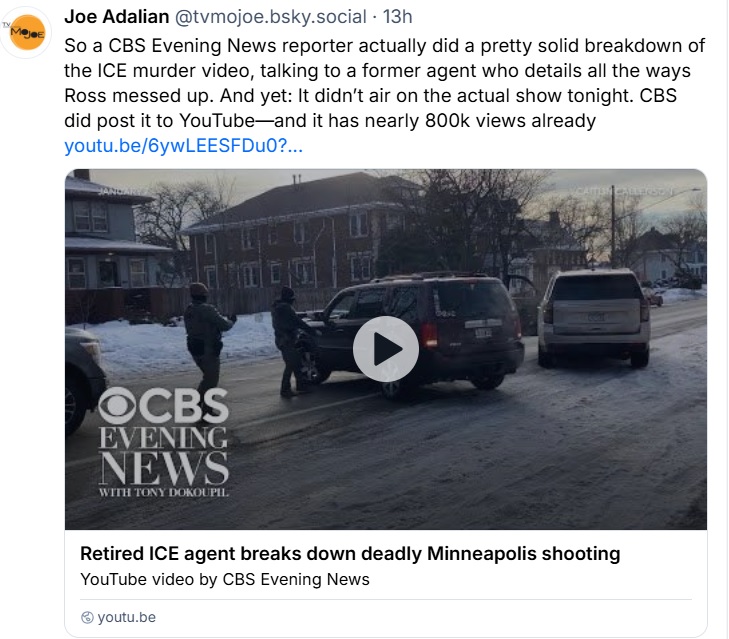
Task: Play the CBS Evening News video
Action: 385,349
